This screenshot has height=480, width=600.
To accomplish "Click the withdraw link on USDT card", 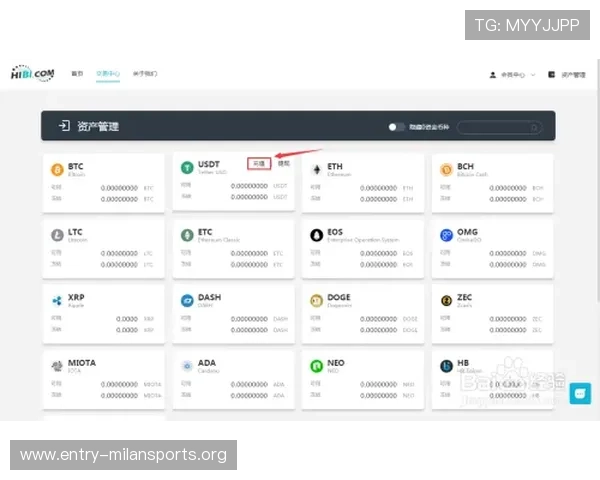I will pyautogui.click(x=283, y=162).
